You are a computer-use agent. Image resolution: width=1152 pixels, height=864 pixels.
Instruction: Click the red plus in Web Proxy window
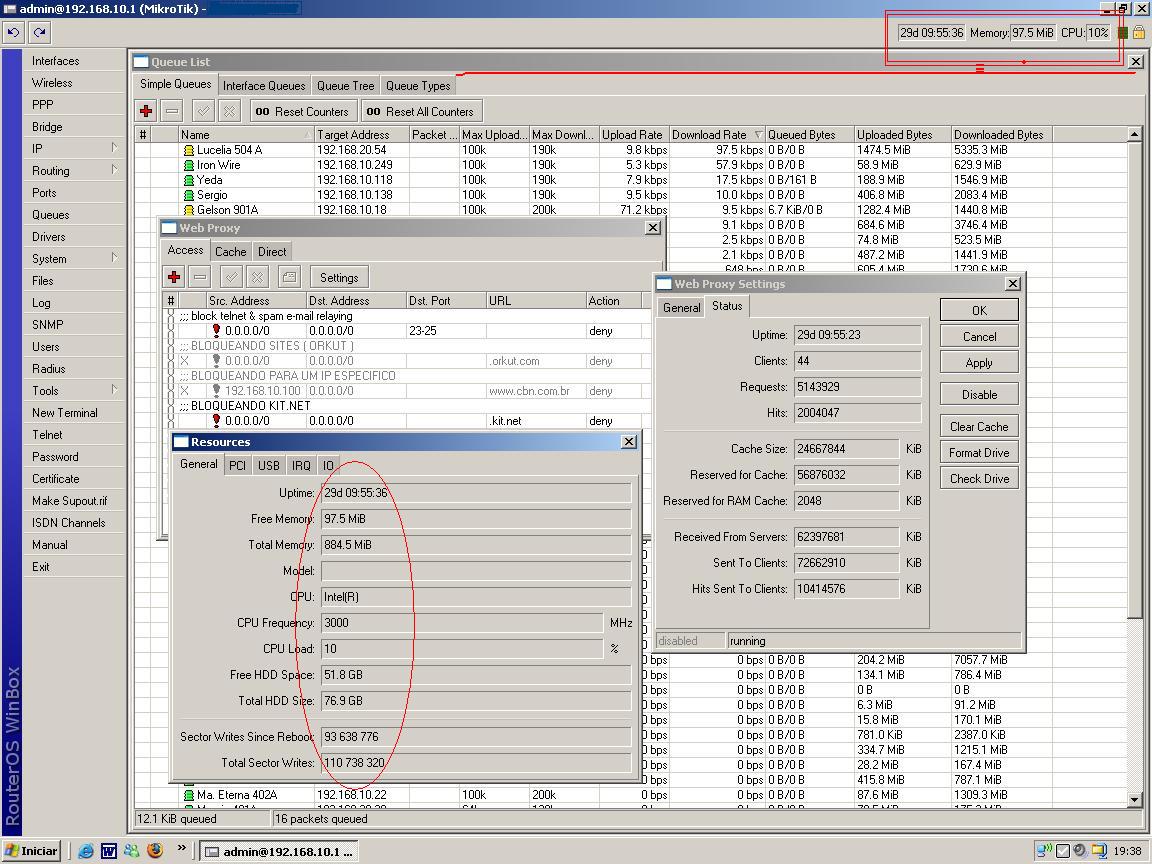point(174,277)
